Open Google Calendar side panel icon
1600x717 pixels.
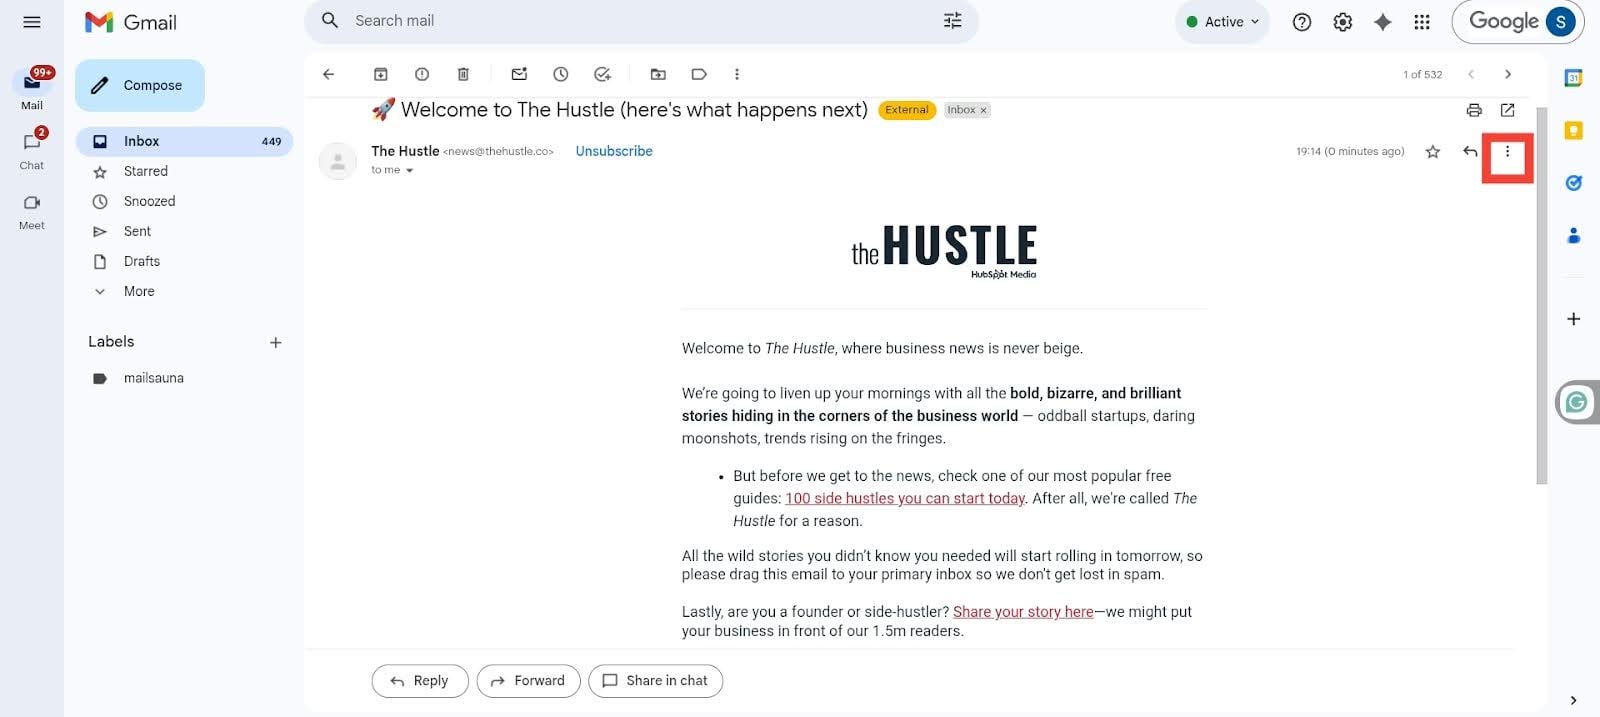tap(1573, 77)
